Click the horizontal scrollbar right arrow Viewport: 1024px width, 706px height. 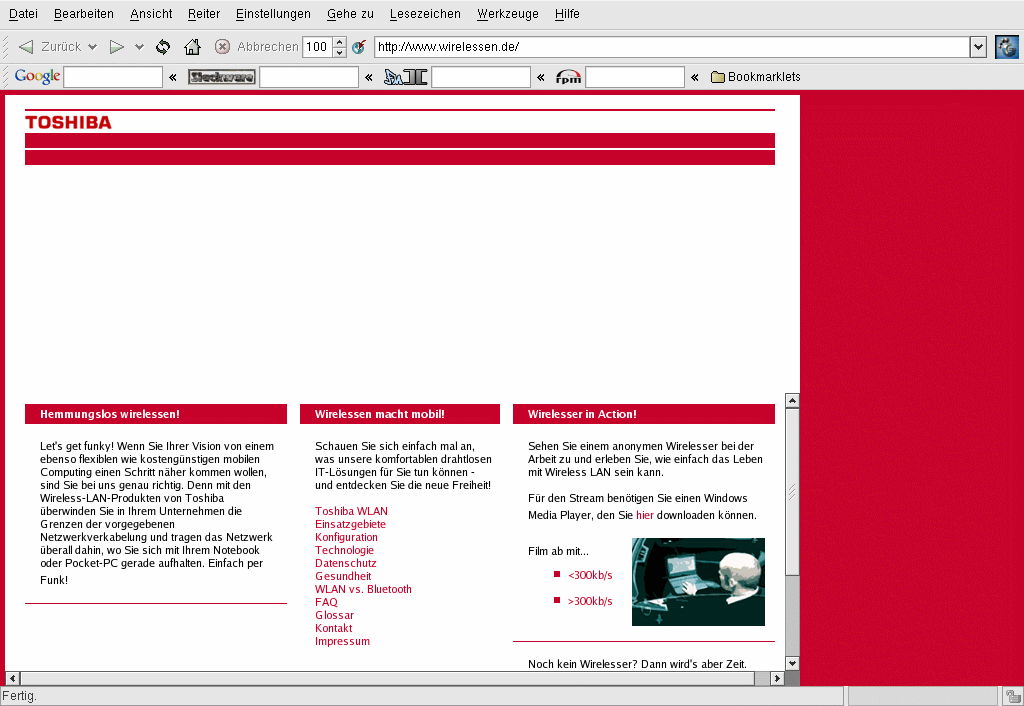tap(776, 678)
